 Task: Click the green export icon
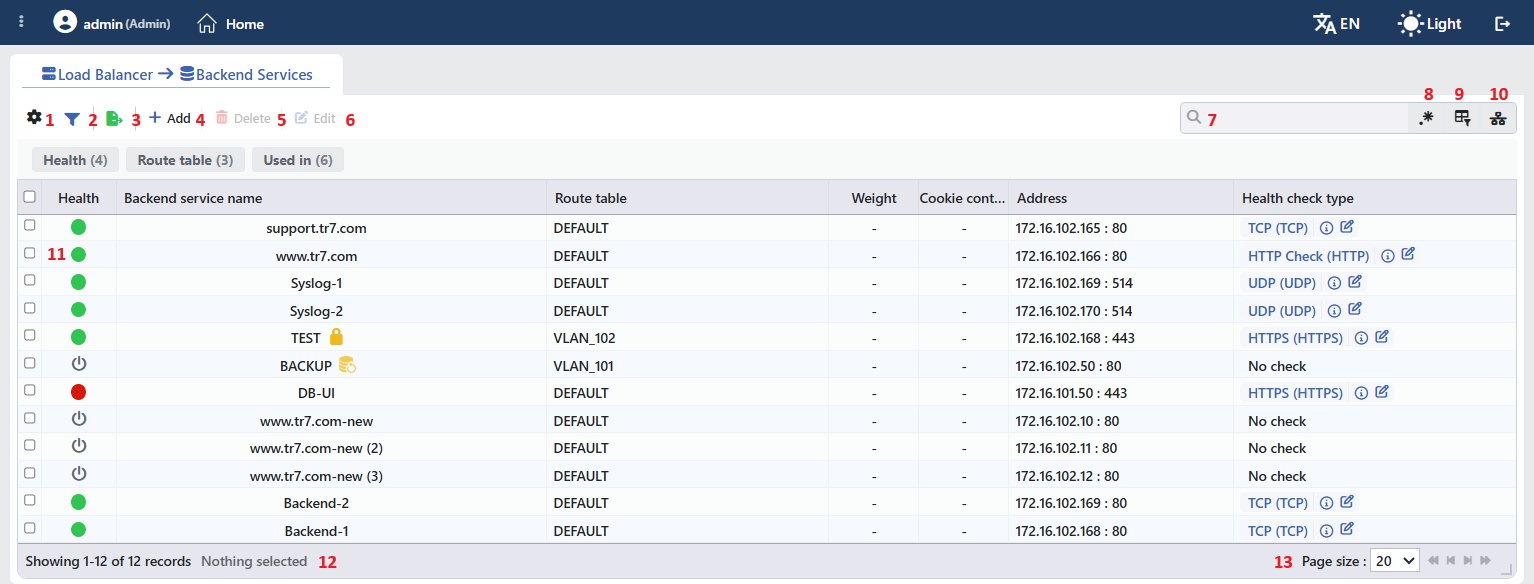(x=115, y=119)
